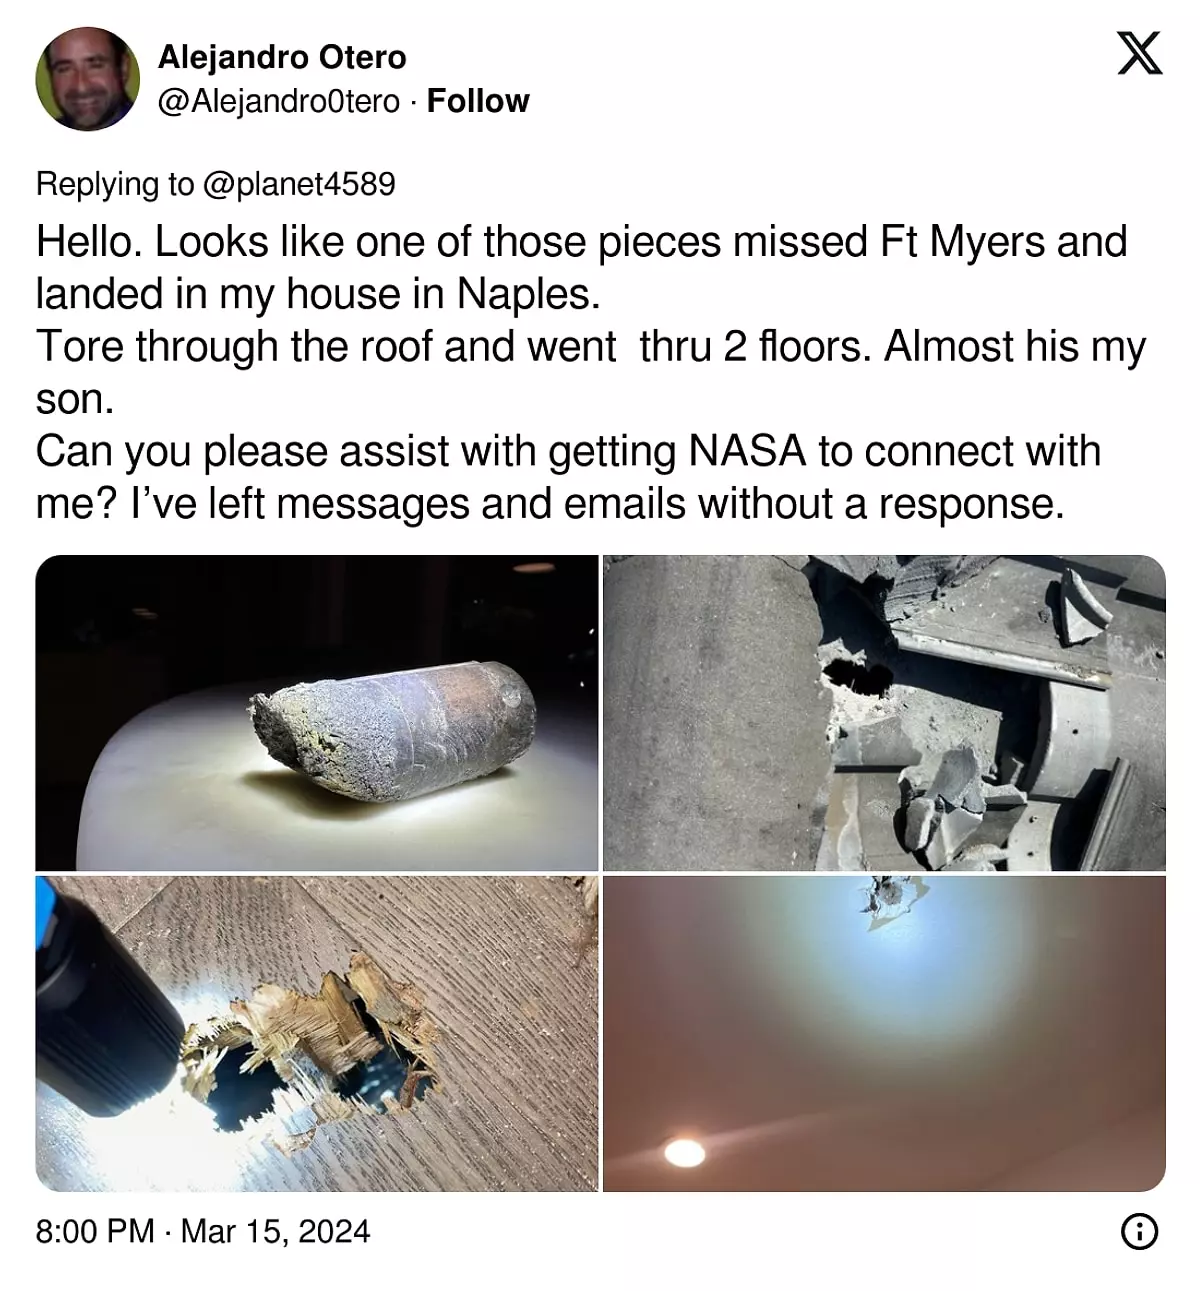This screenshot has height=1291, width=1200.
Task: Open the @Alejandro0tero handle link
Action: [x=279, y=101]
